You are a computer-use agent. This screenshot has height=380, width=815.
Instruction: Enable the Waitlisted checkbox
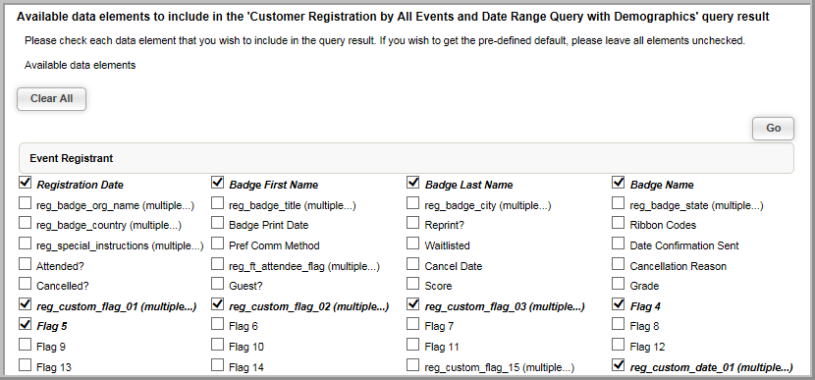pos(413,243)
